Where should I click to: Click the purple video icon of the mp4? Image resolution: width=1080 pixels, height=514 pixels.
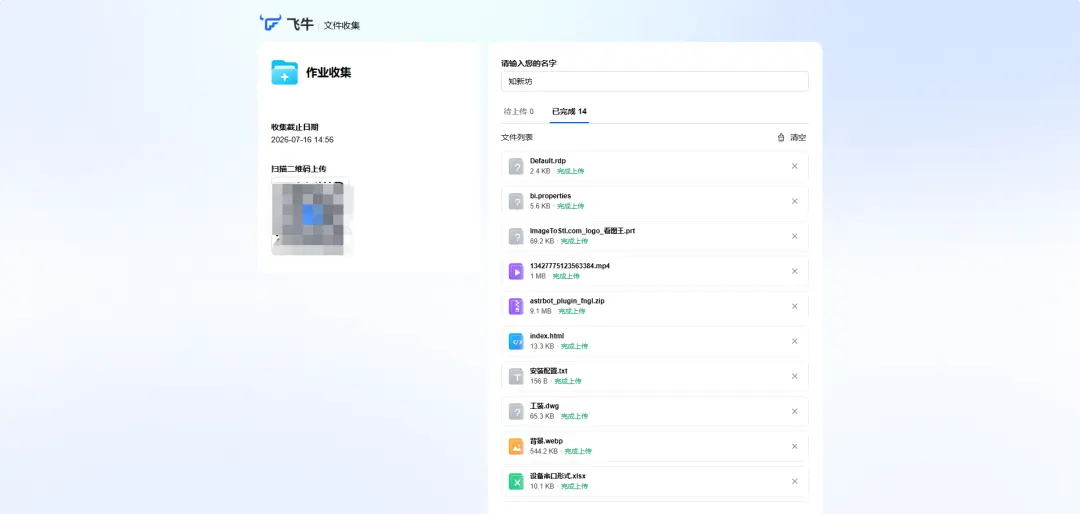click(x=516, y=271)
